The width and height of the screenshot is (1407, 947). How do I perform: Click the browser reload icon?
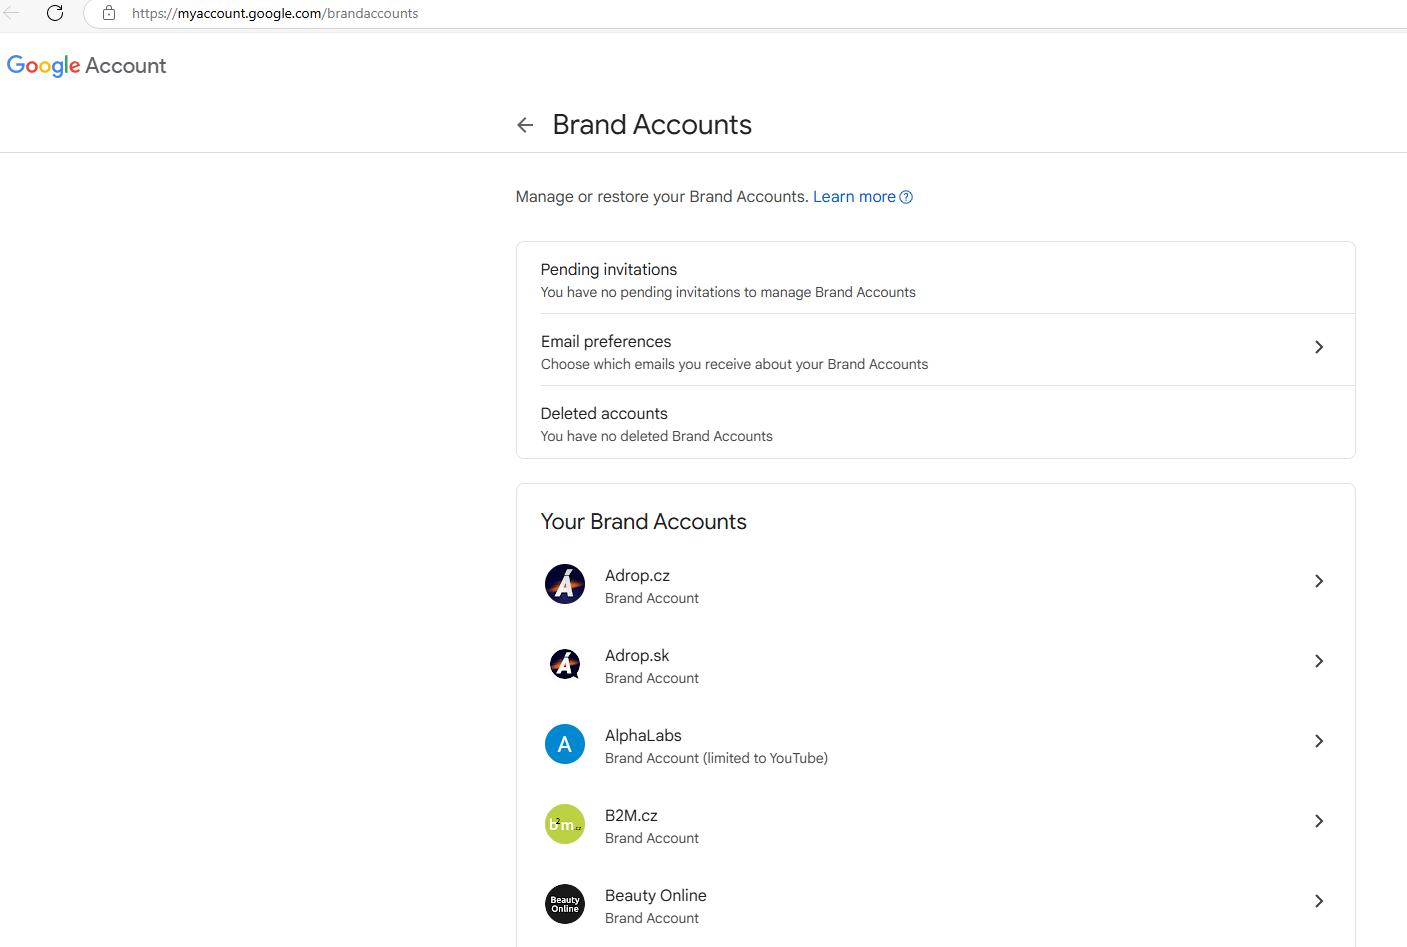click(x=55, y=13)
